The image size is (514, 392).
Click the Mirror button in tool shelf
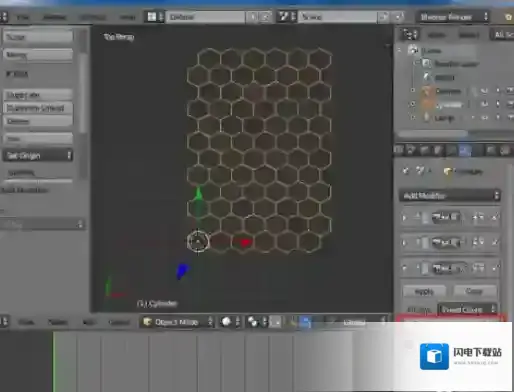click(x=38, y=54)
